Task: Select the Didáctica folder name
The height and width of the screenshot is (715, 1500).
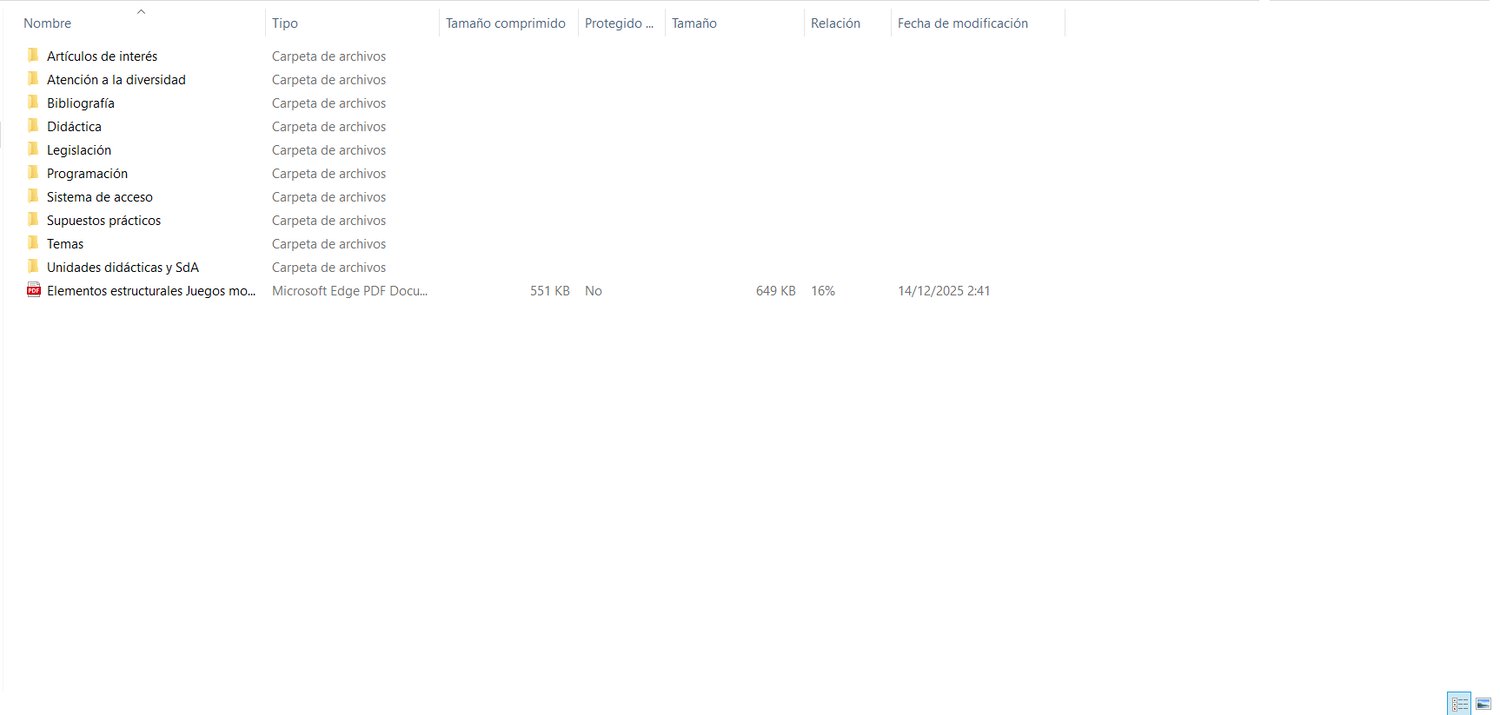Action: tap(74, 127)
